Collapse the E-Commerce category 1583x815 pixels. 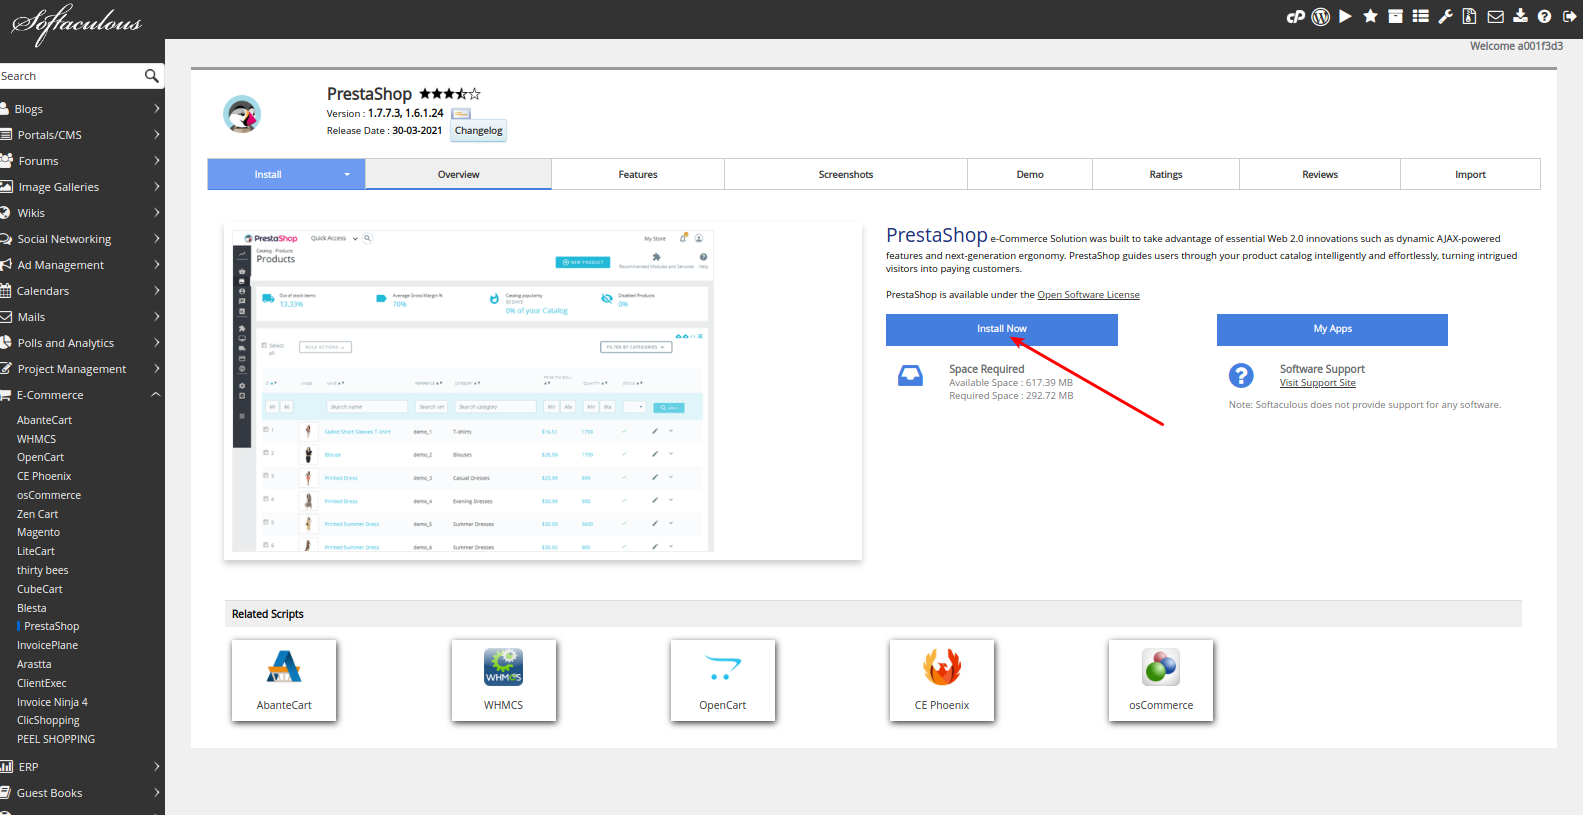tap(82, 395)
